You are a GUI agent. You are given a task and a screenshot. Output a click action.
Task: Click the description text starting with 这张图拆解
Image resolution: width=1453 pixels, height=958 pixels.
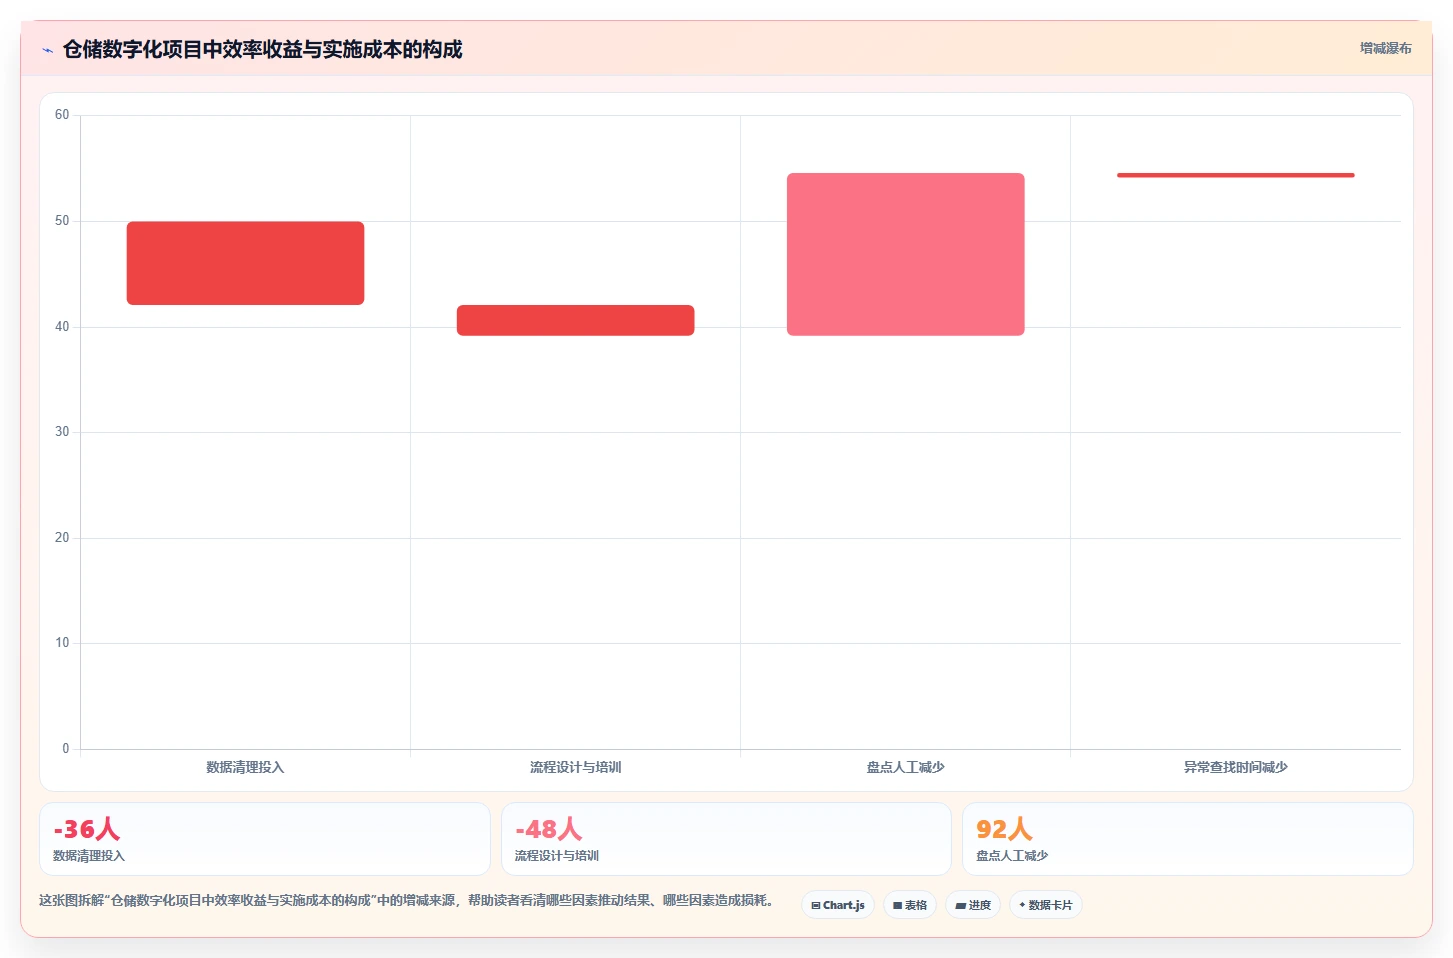407,900
